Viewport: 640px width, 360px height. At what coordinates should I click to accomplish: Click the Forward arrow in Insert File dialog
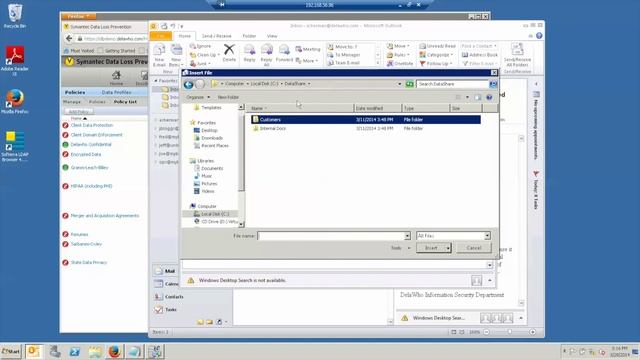[200, 84]
